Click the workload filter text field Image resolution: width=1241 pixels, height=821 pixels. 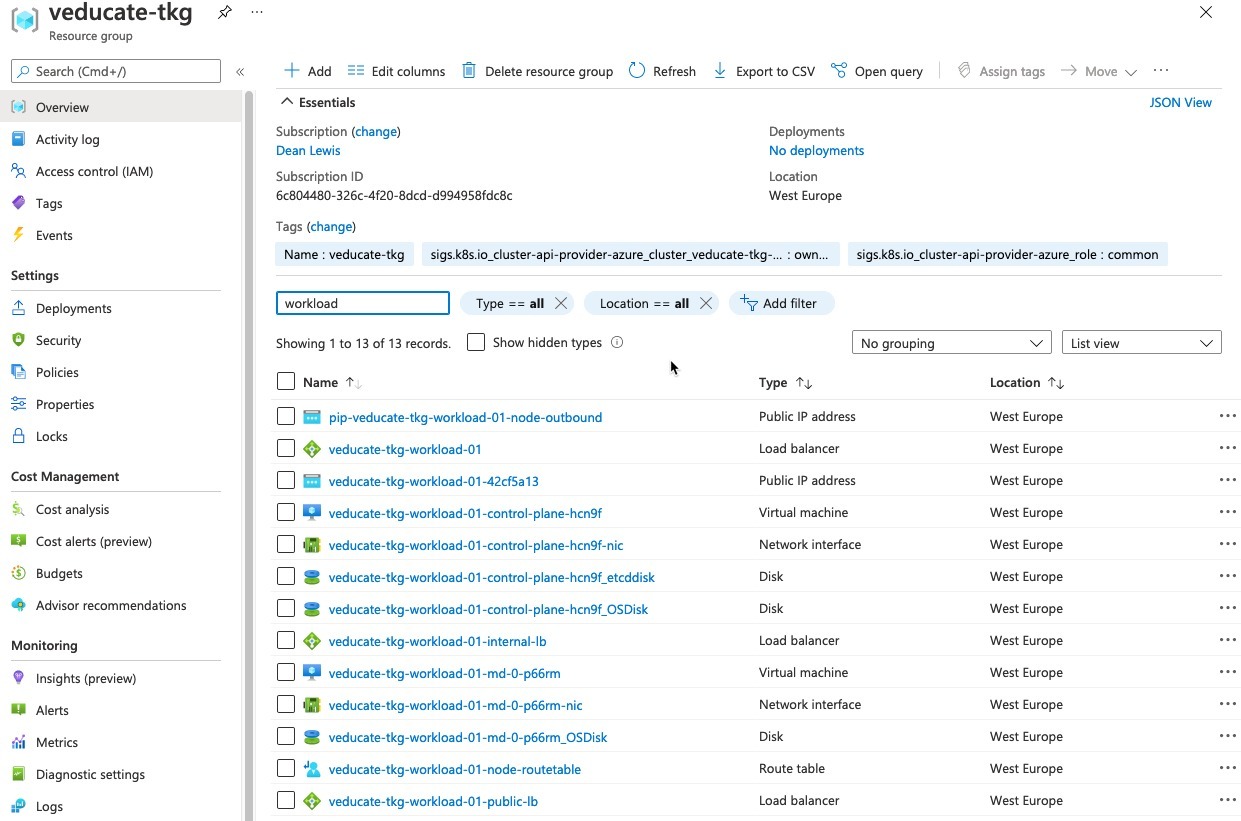pyautogui.click(x=363, y=303)
